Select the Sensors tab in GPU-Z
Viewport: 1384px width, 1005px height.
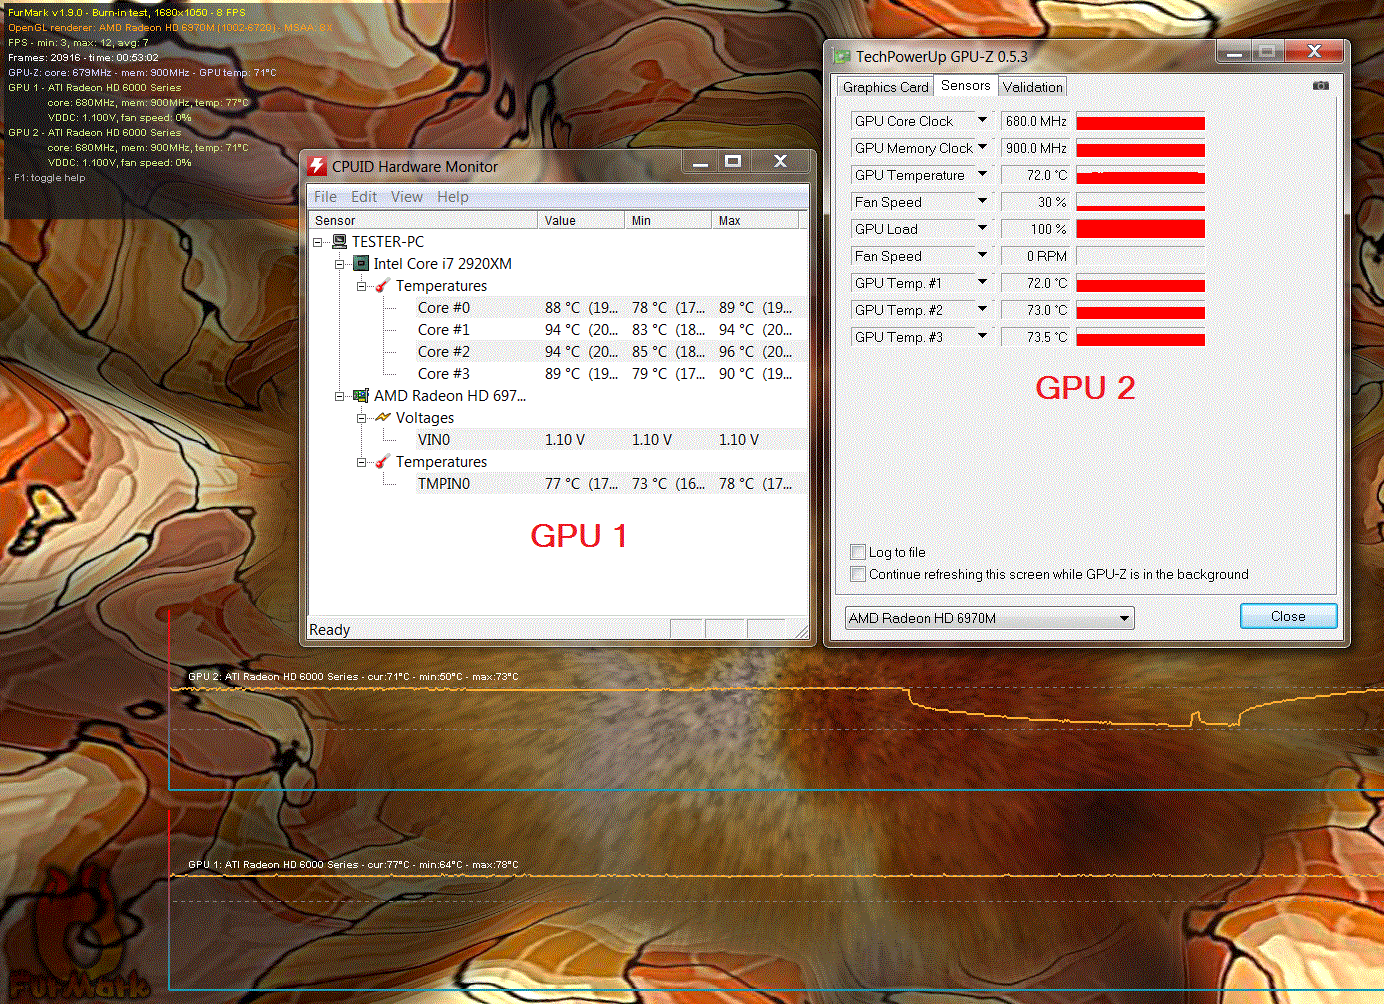[966, 86]
